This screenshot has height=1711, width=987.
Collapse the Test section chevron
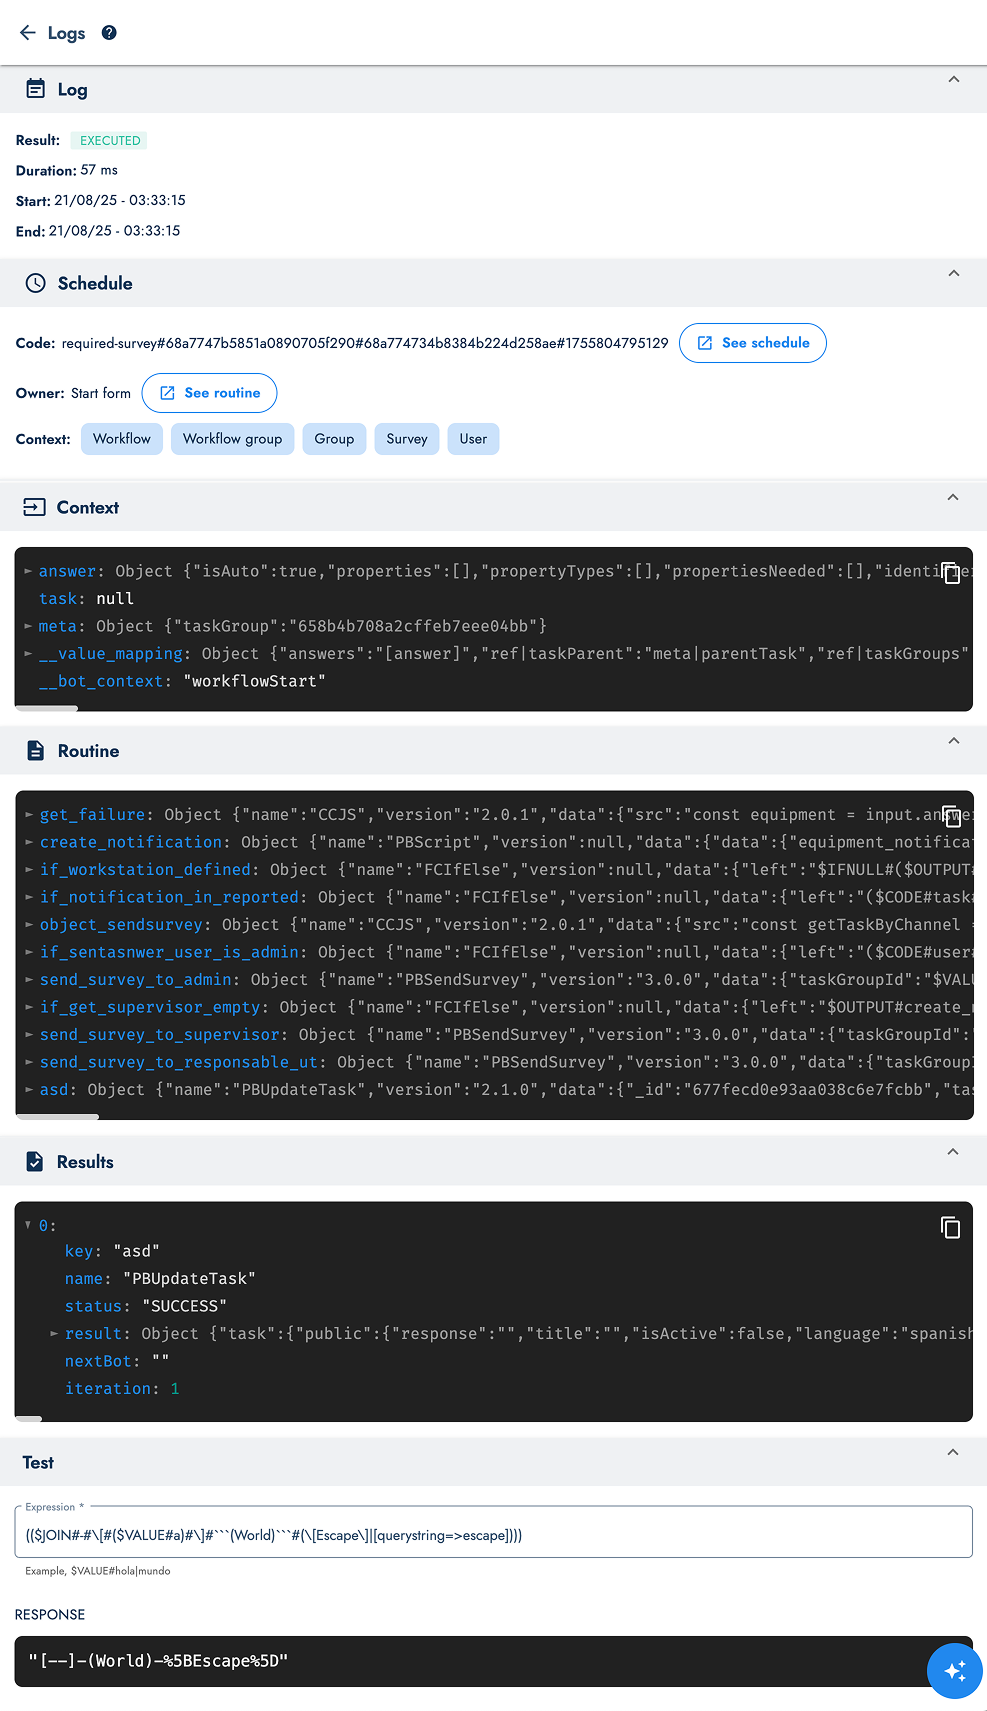coord(953,1453)
